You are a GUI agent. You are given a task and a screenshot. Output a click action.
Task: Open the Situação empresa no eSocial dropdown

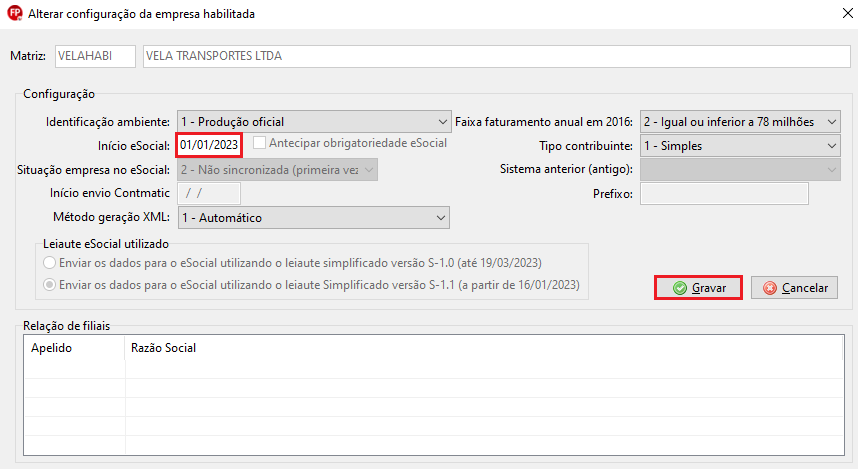point(277,170)
